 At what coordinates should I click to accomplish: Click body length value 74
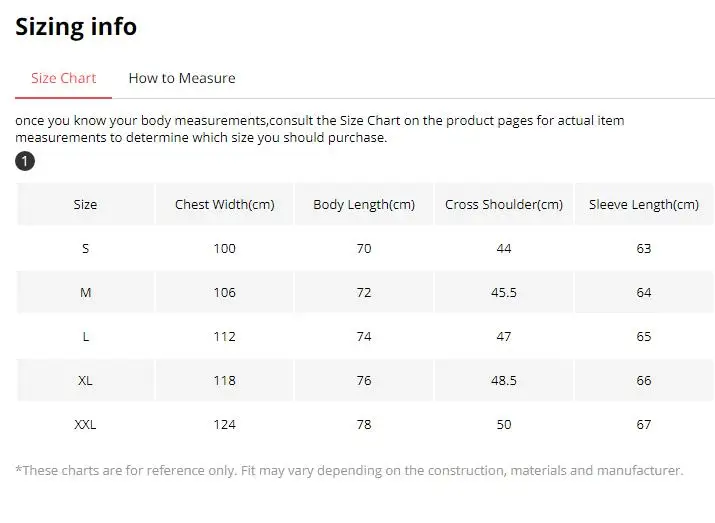point(364,336)
